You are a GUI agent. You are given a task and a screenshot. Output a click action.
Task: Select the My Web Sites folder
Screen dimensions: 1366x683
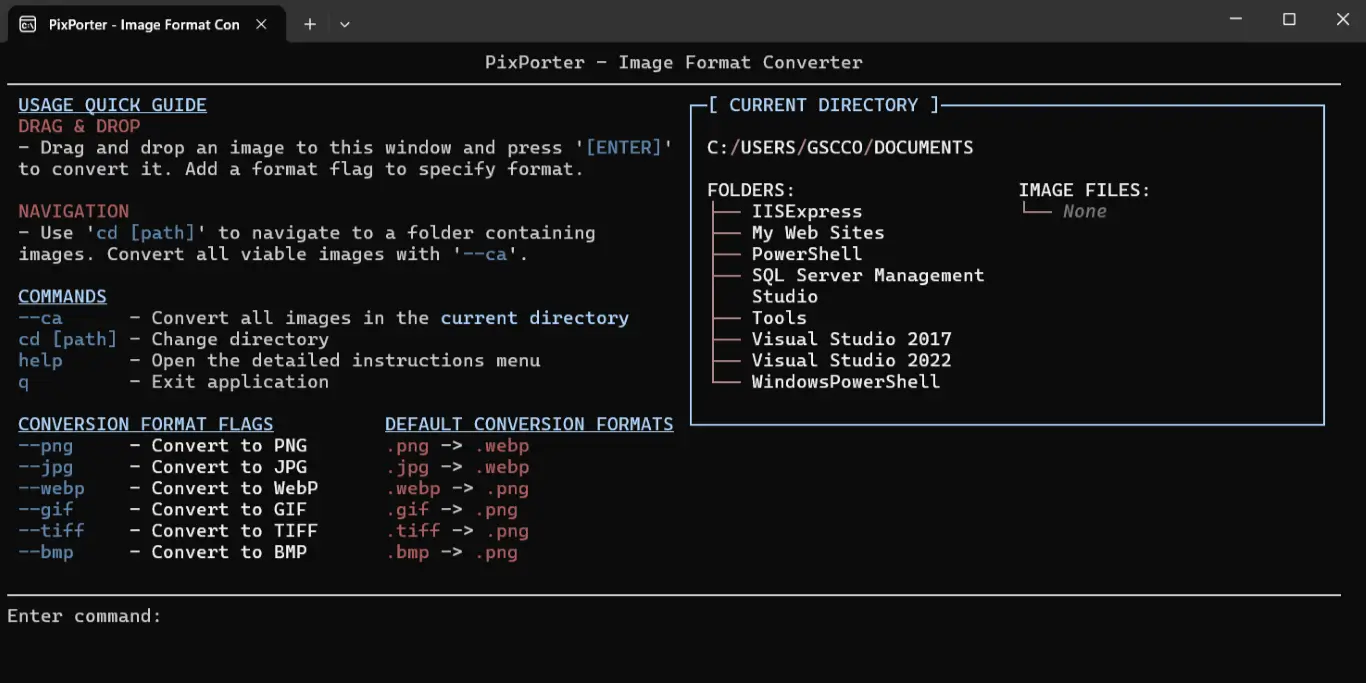pos(818,232)
